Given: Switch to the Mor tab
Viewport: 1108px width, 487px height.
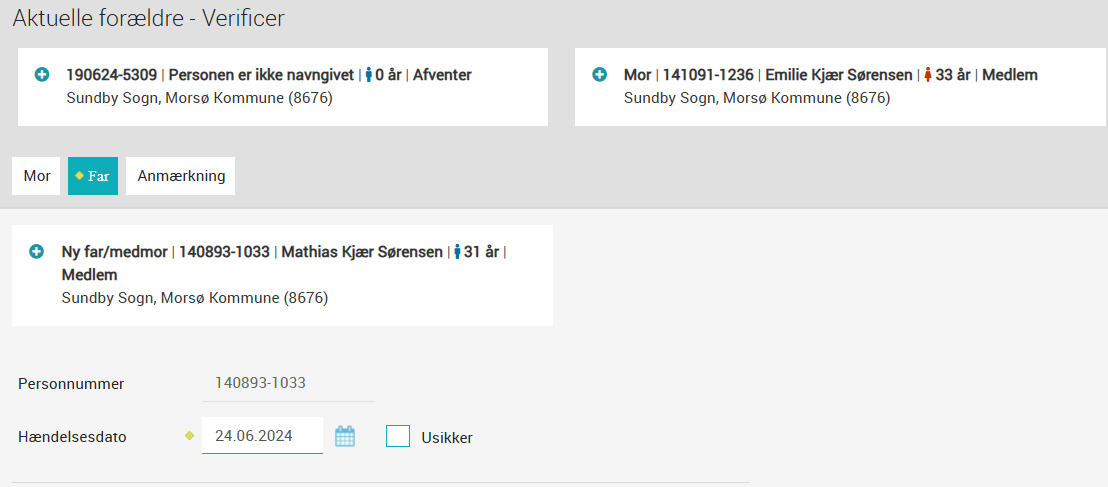Looking at the screenshot, I should 37,176.
